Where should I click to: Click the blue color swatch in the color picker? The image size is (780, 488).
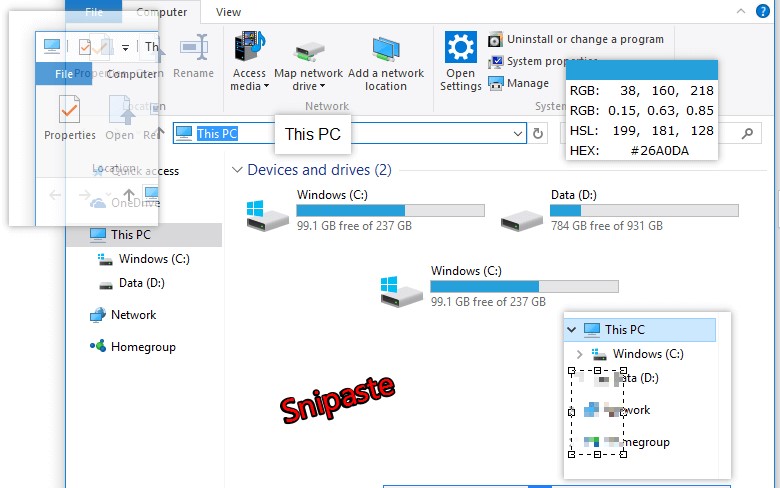[x=642, y=70]
